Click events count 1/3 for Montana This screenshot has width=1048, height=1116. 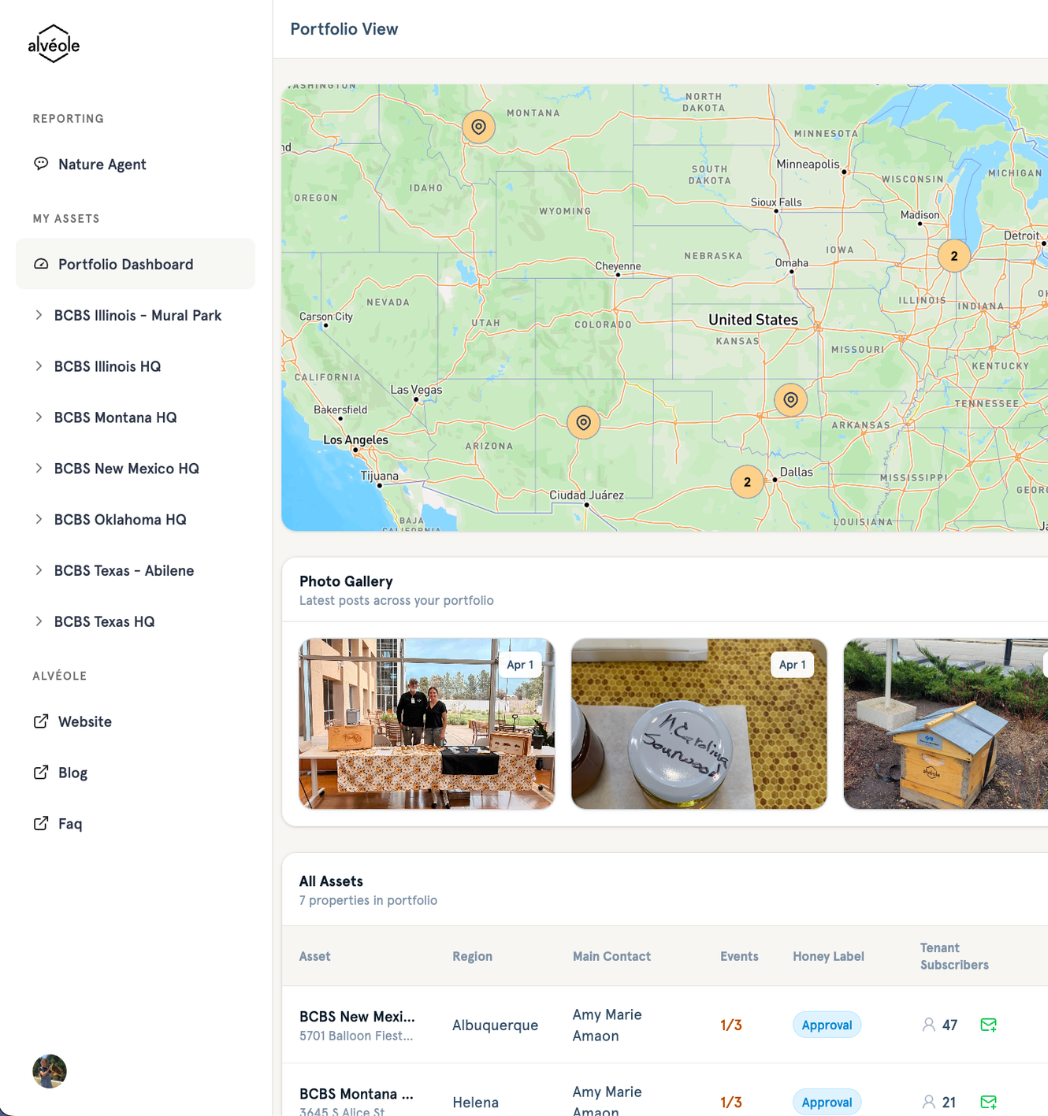(730, 1102)
